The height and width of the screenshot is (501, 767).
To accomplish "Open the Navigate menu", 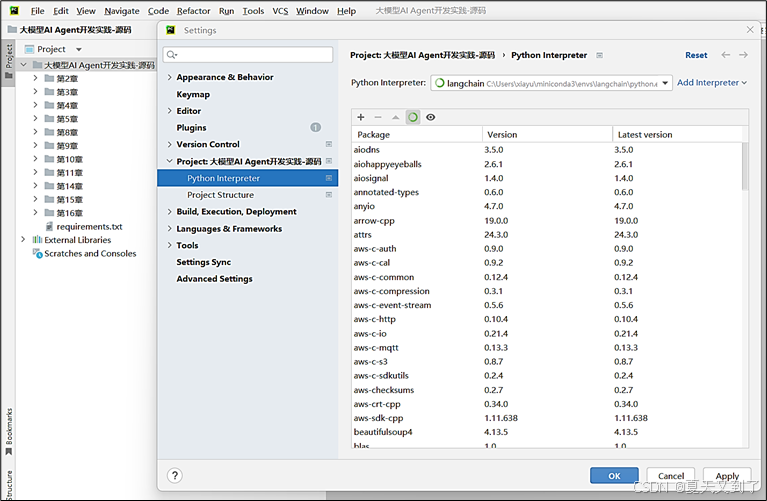I will (x=122, y=11).
